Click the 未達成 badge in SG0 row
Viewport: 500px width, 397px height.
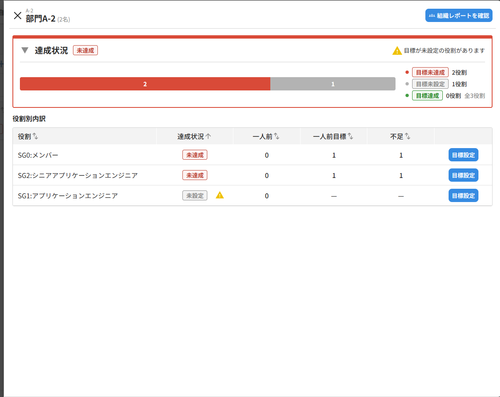(195, 155)
